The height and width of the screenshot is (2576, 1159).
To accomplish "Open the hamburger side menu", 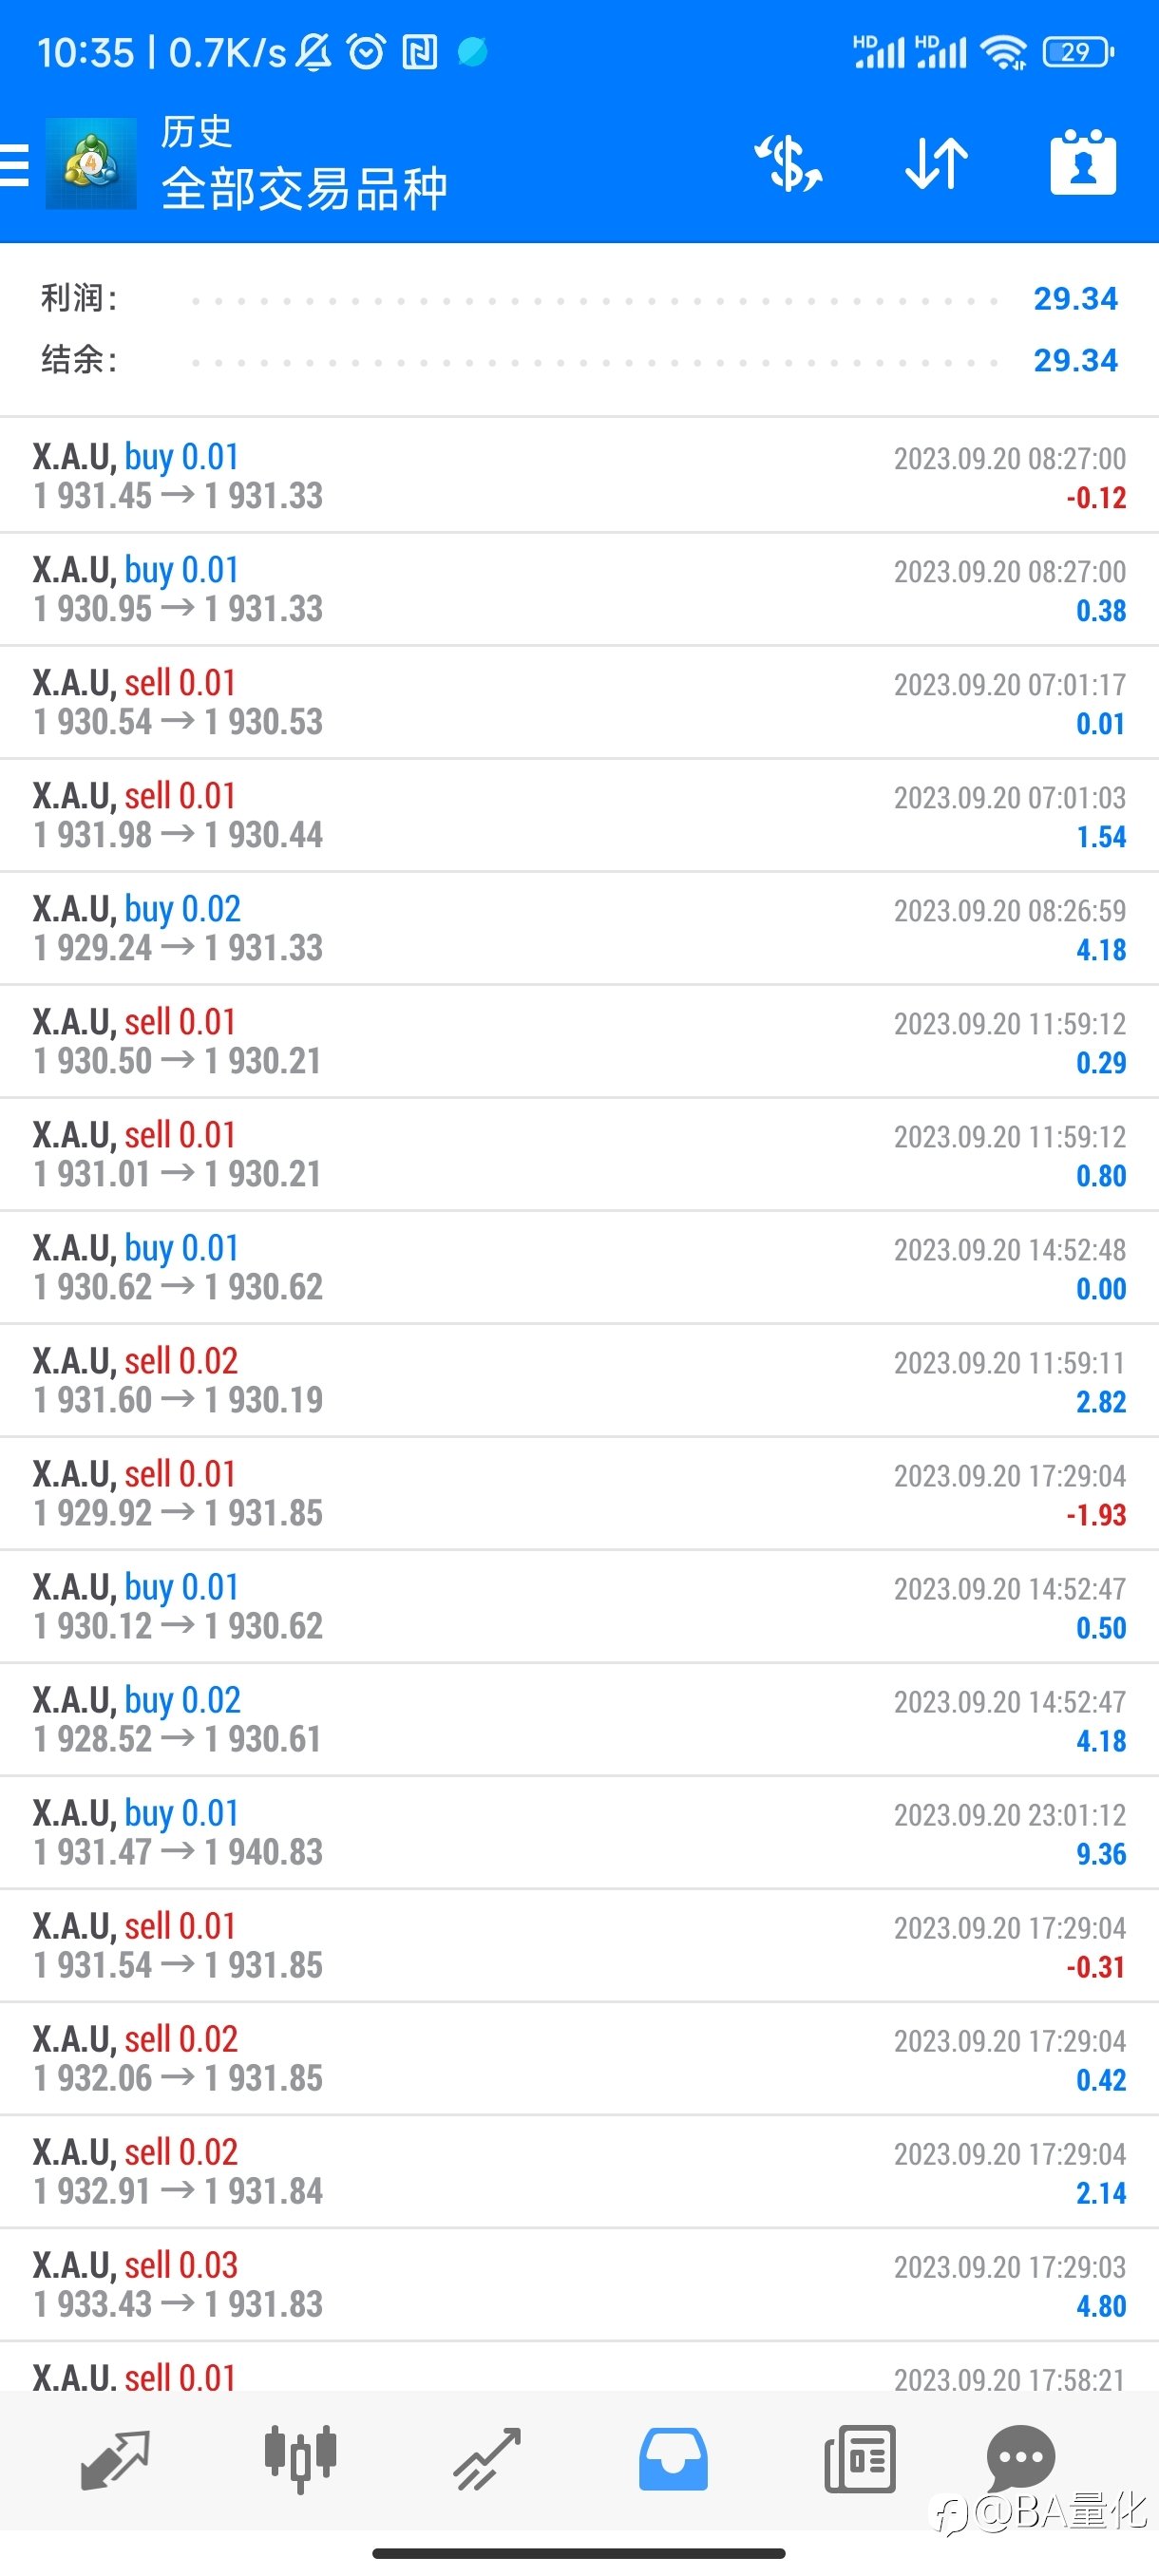I will click(14, 165).
